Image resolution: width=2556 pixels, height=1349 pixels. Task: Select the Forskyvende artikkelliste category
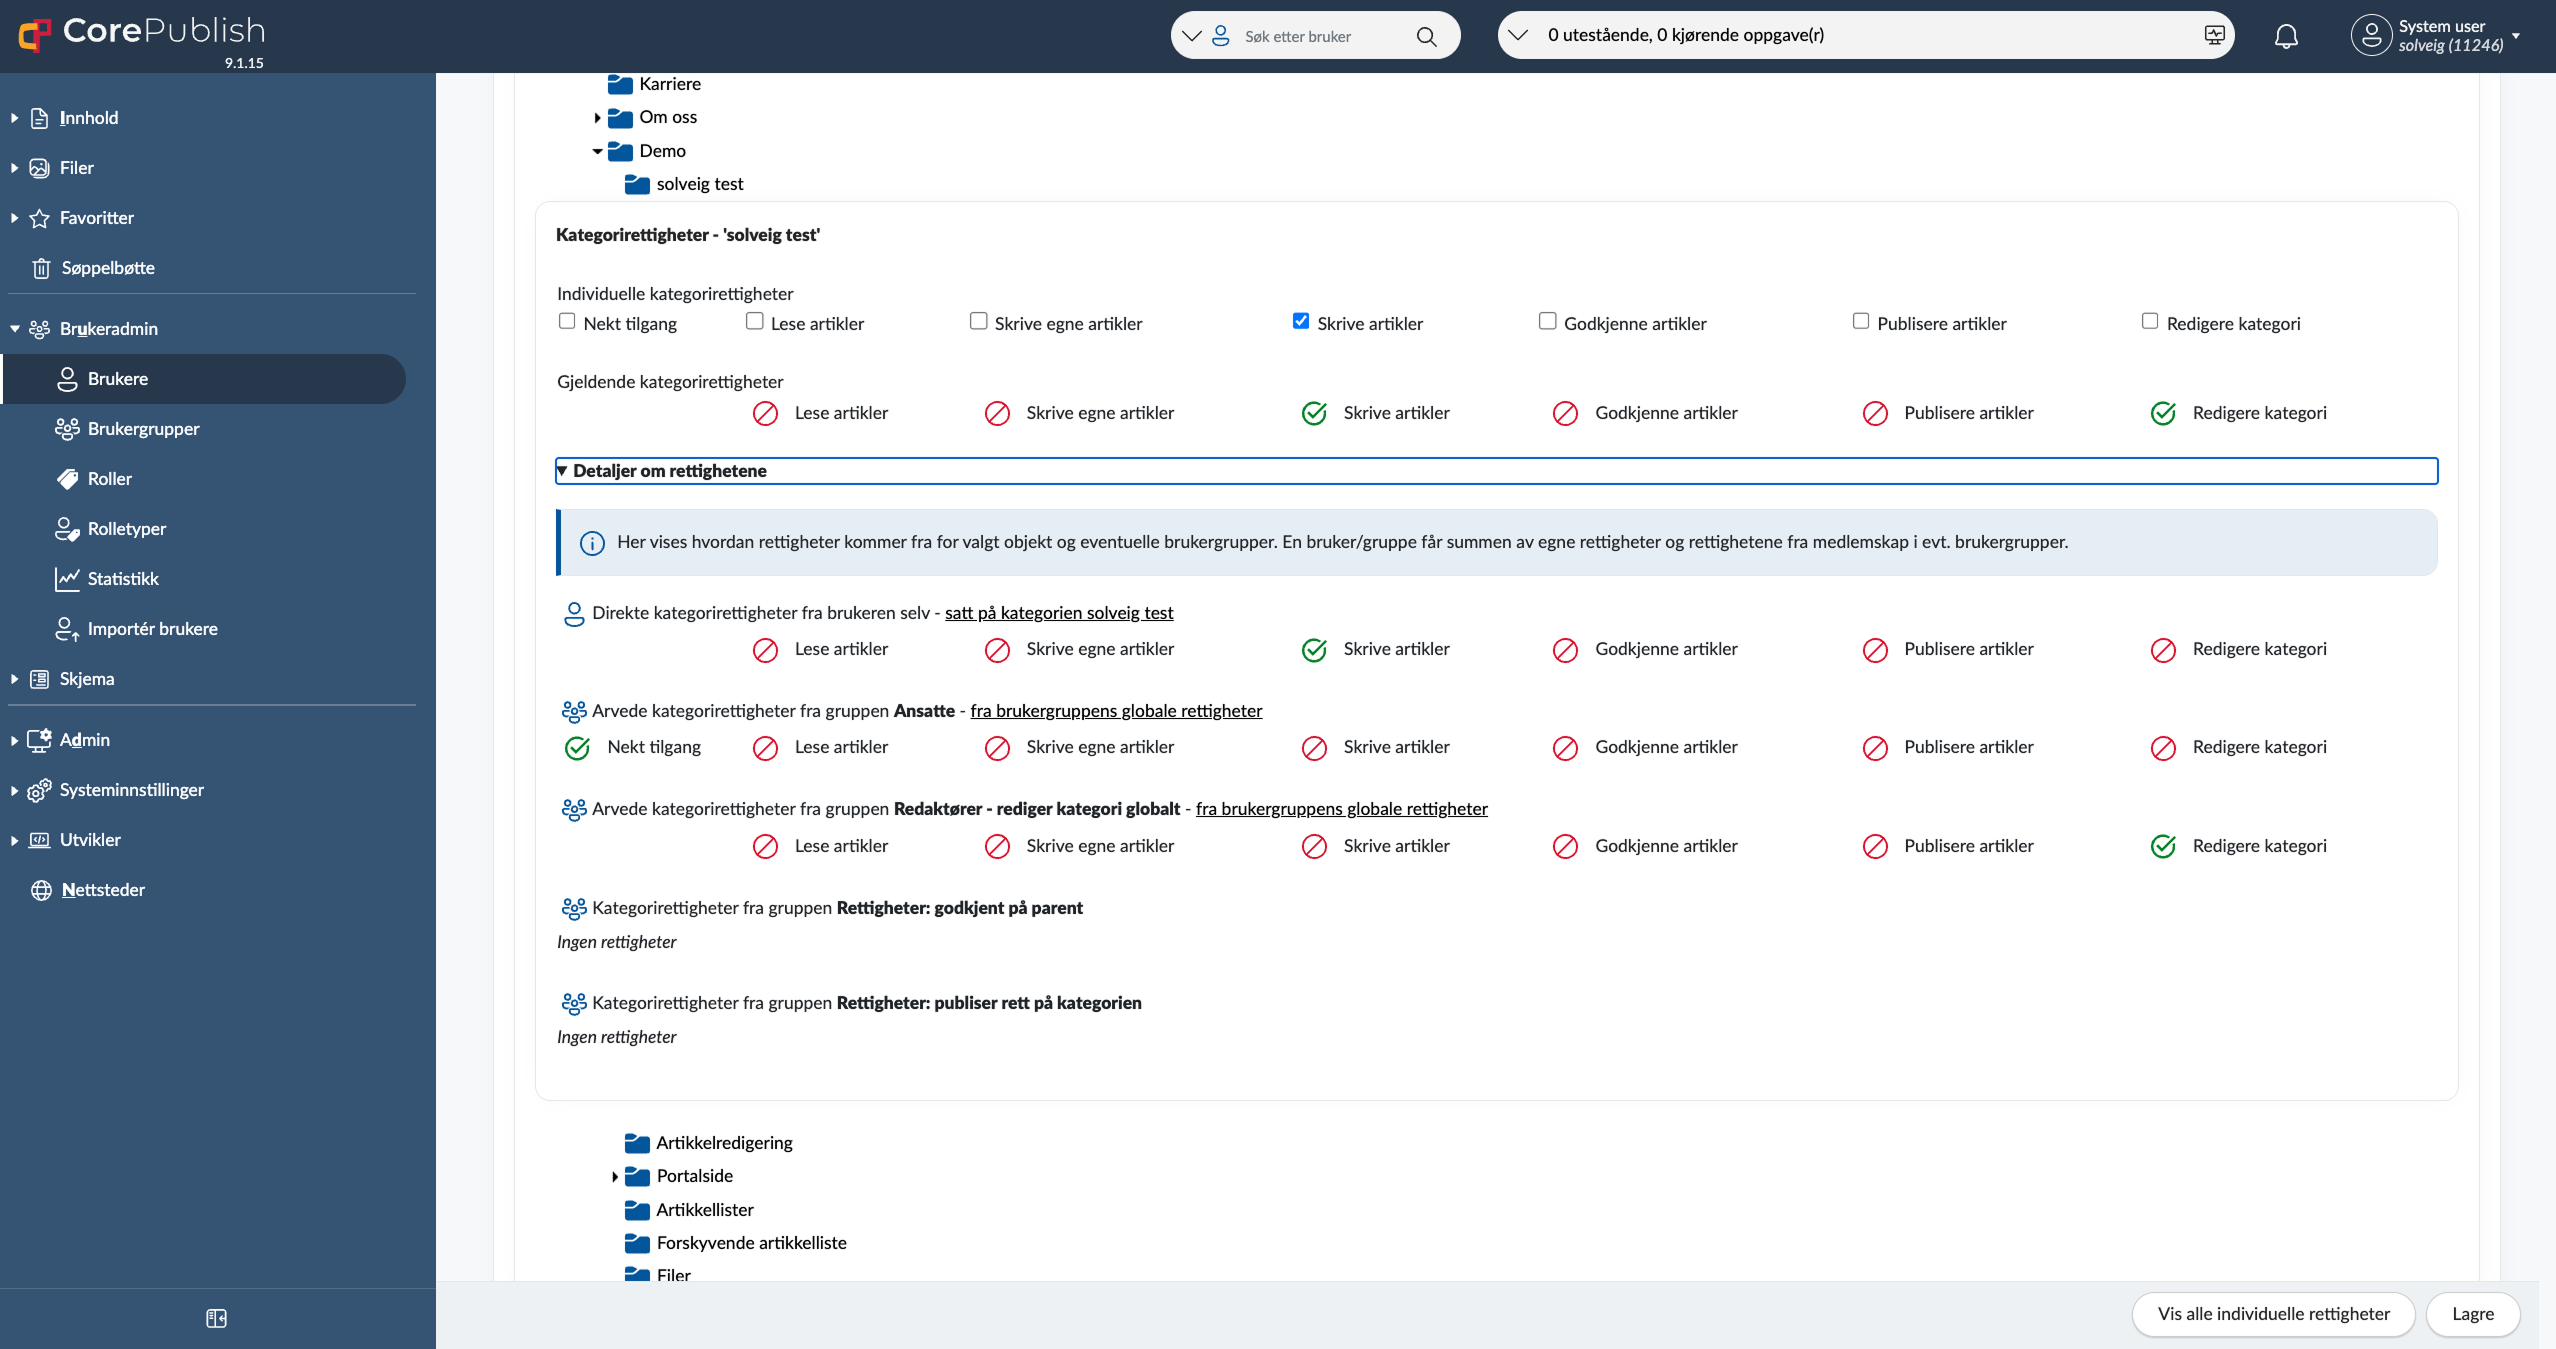[751, 1243]
